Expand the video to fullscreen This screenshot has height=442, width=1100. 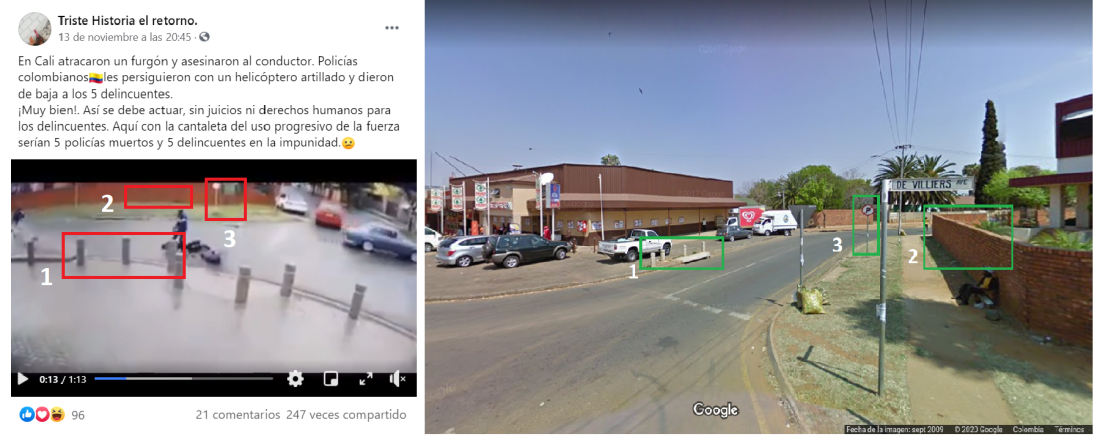(365, 379)
